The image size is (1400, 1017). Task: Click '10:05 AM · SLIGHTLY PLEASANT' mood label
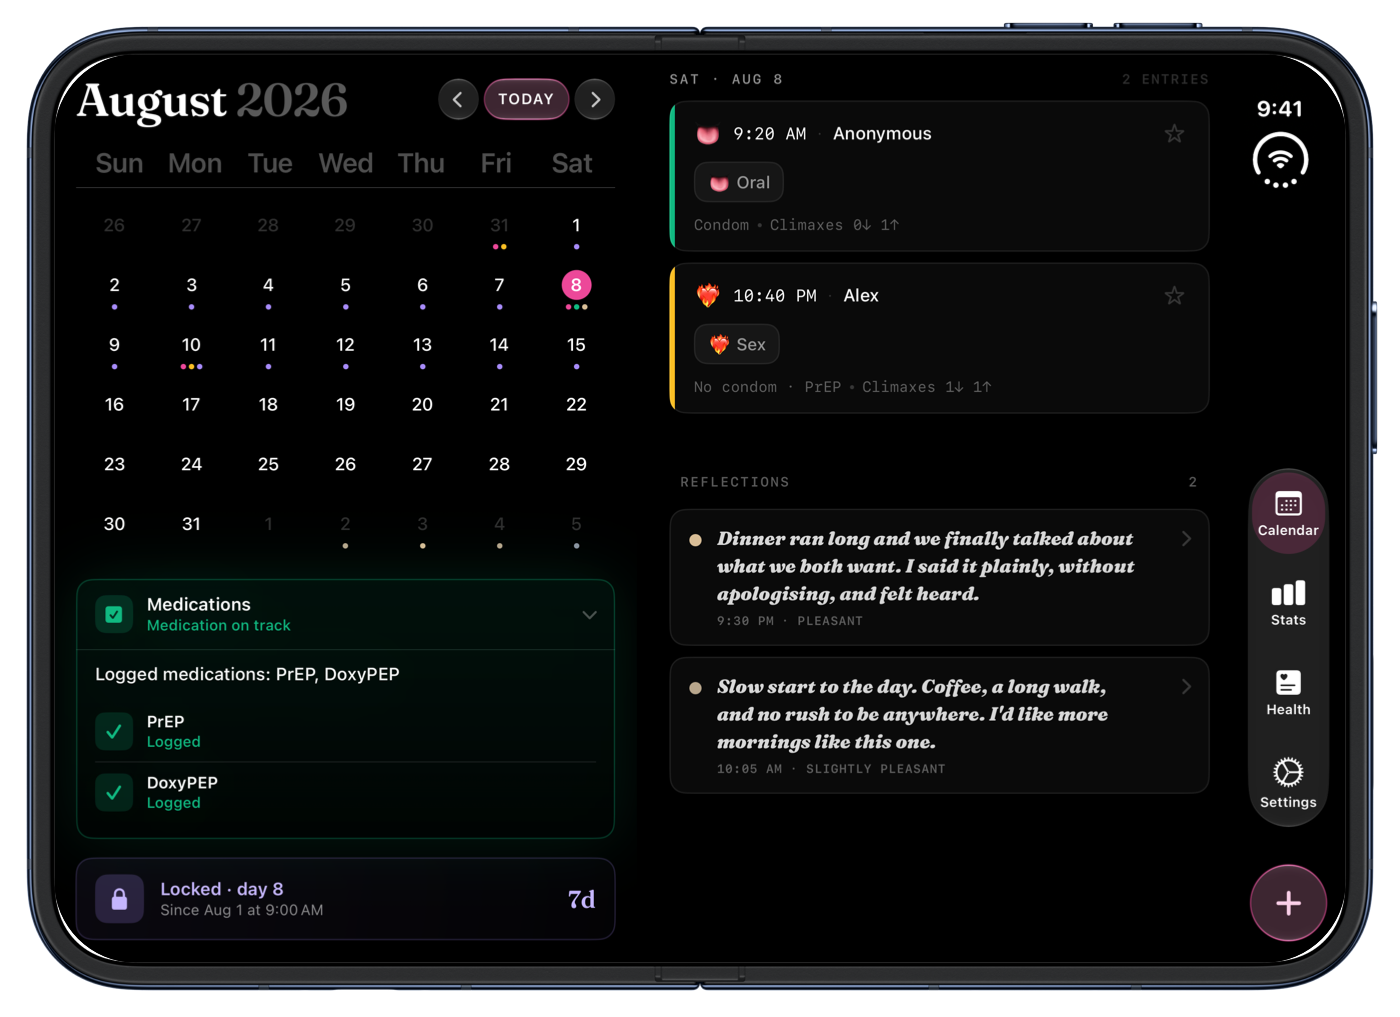[x=831, y=769]
